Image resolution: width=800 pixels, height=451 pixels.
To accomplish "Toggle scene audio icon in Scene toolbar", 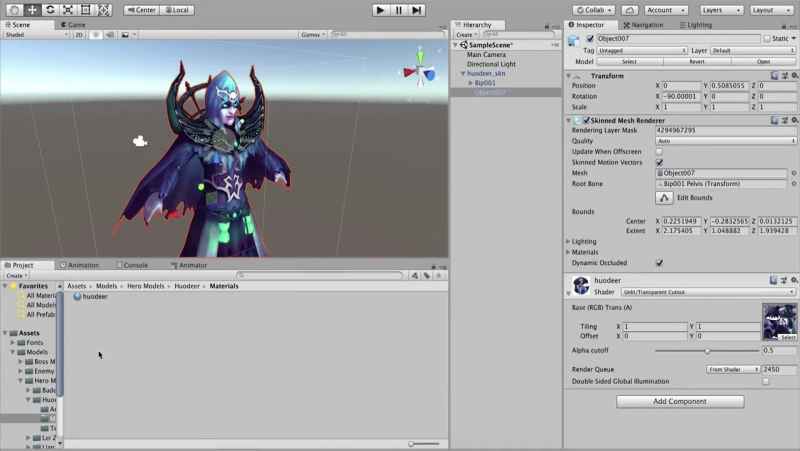I will click(x=110, y=35).
